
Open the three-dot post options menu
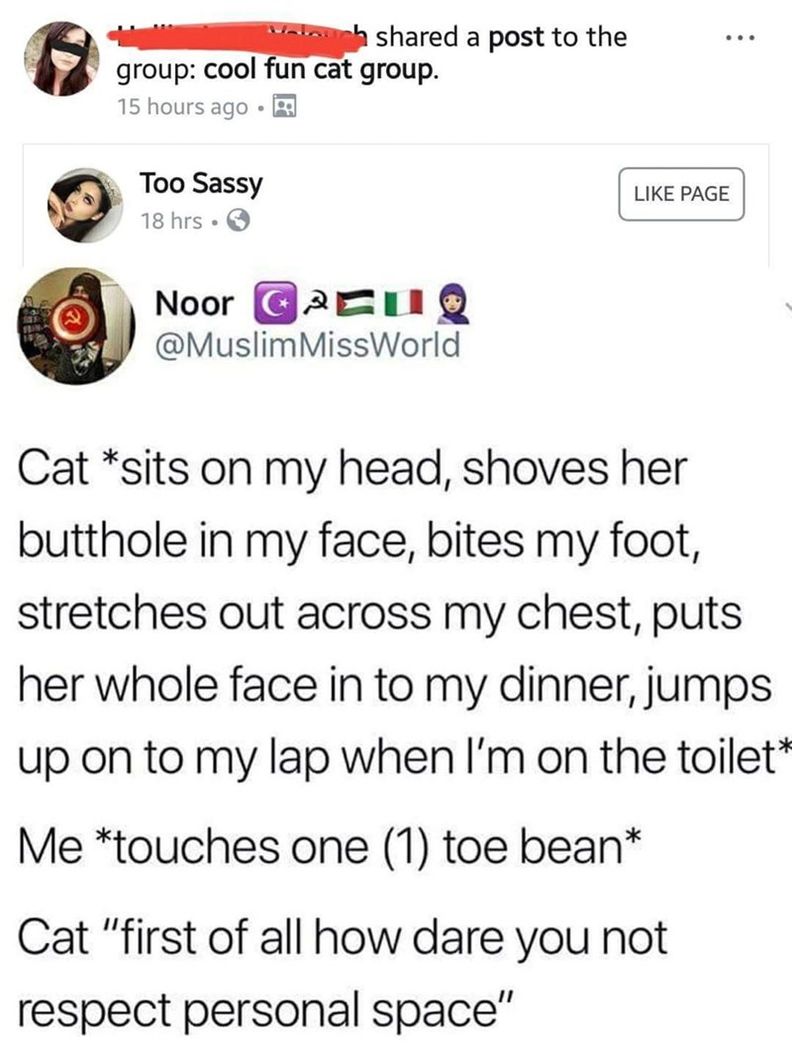pos(739,38)
